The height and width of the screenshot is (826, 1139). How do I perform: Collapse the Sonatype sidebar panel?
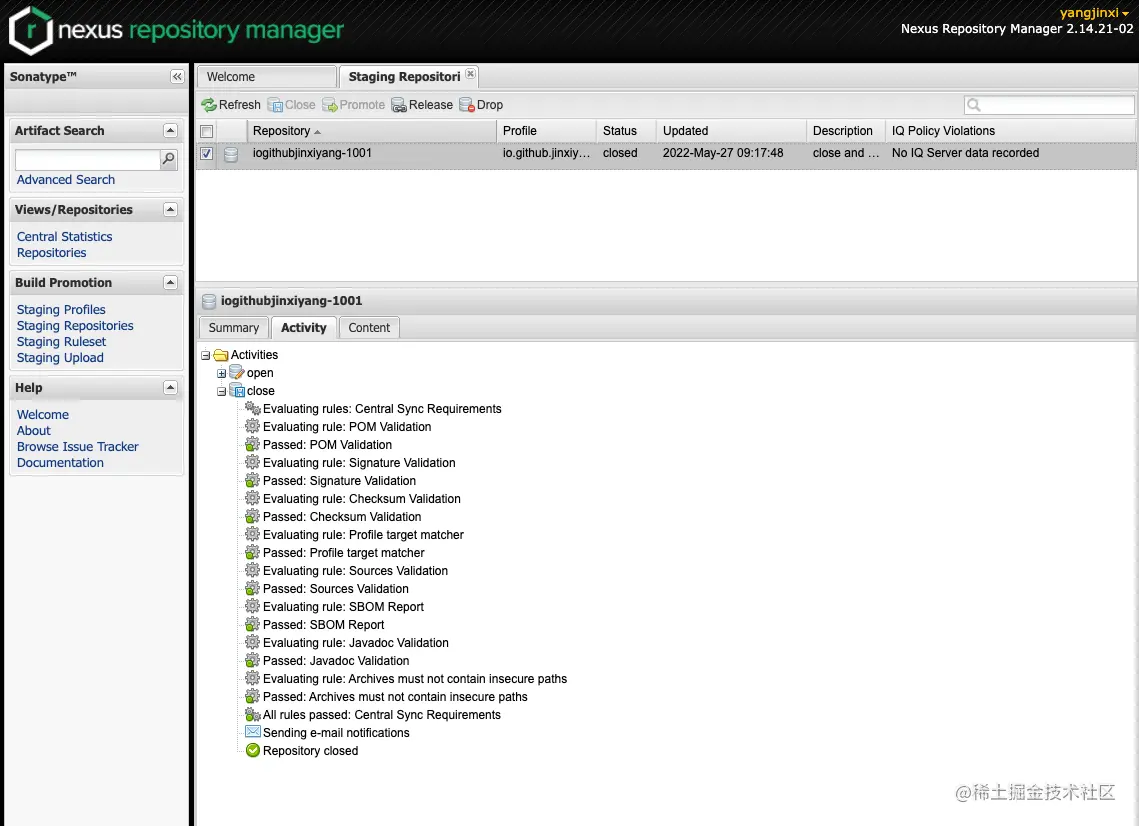click(x=177, y=76)
